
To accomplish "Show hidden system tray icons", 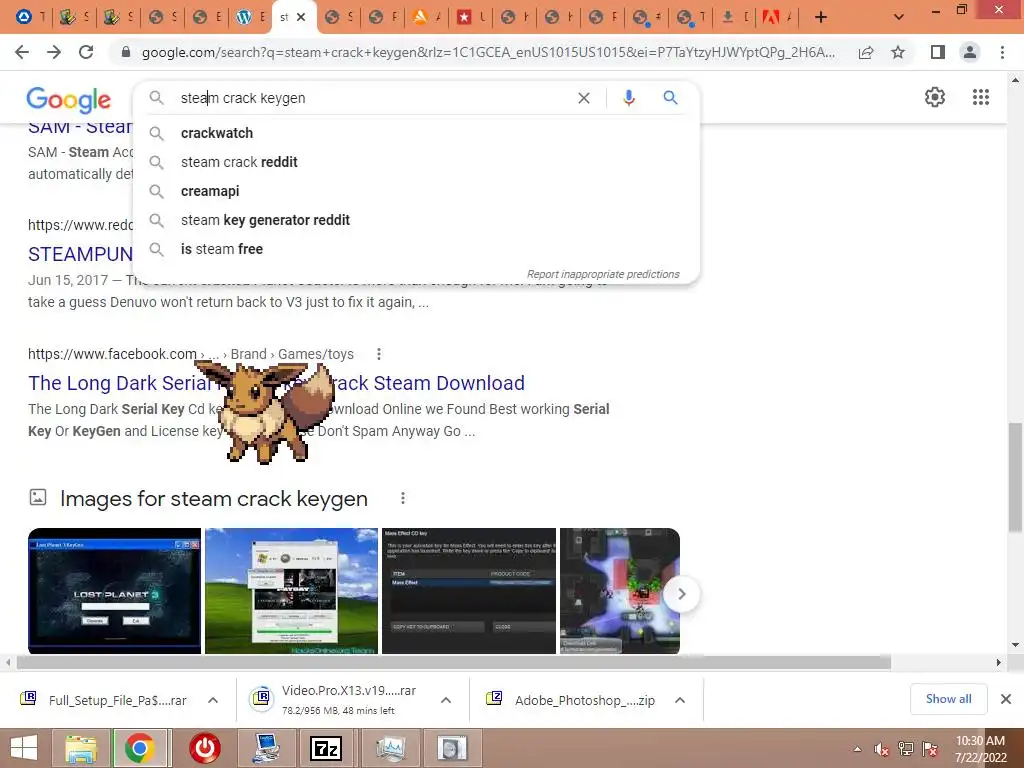I will (857, 750).
